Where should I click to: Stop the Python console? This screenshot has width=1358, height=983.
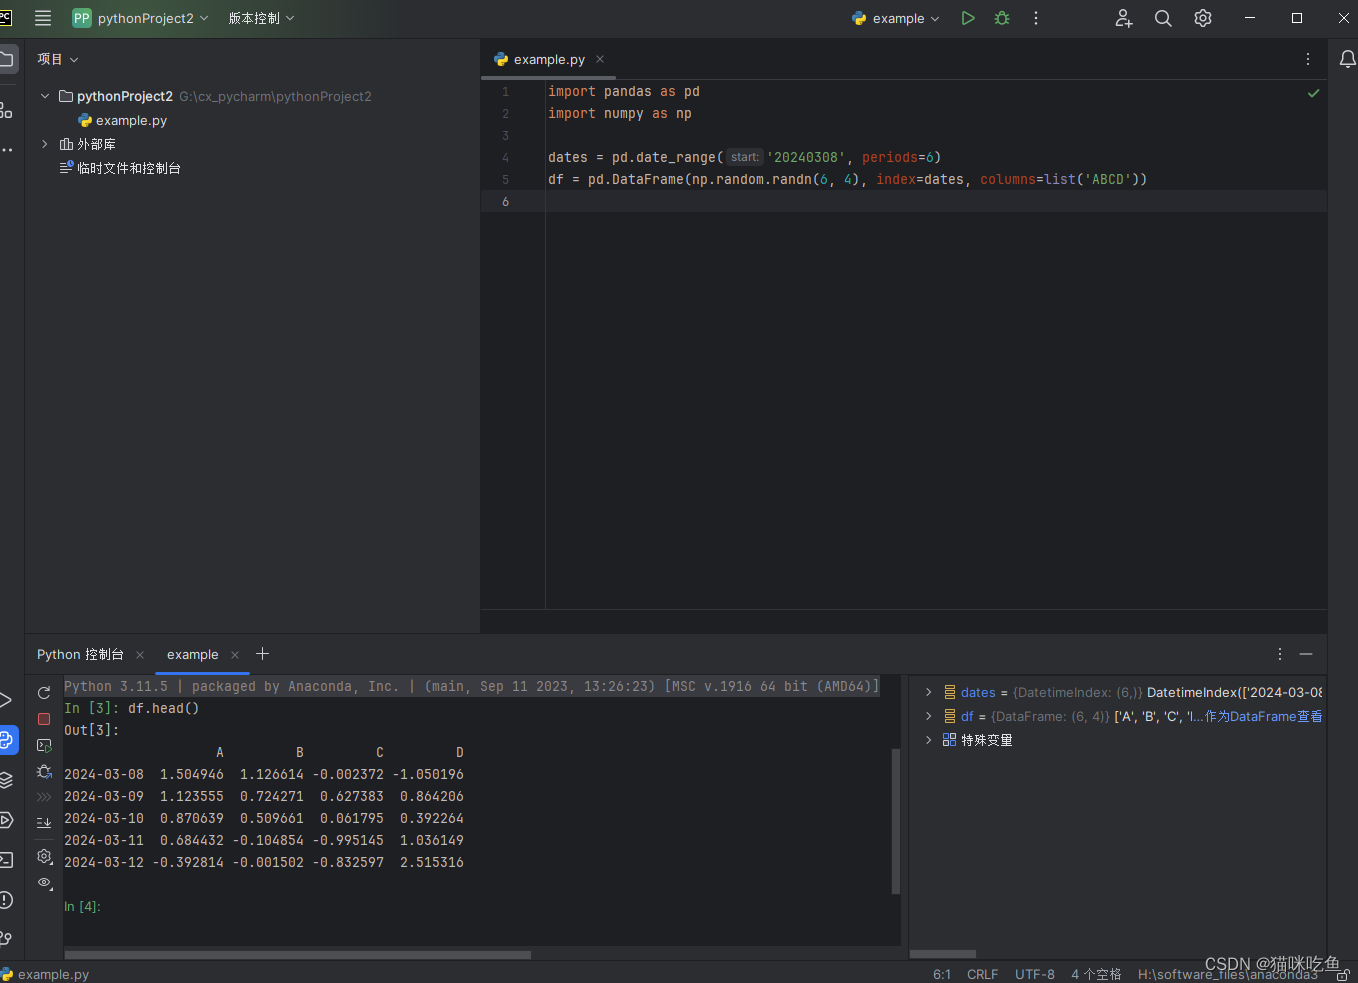pos(44,719)
